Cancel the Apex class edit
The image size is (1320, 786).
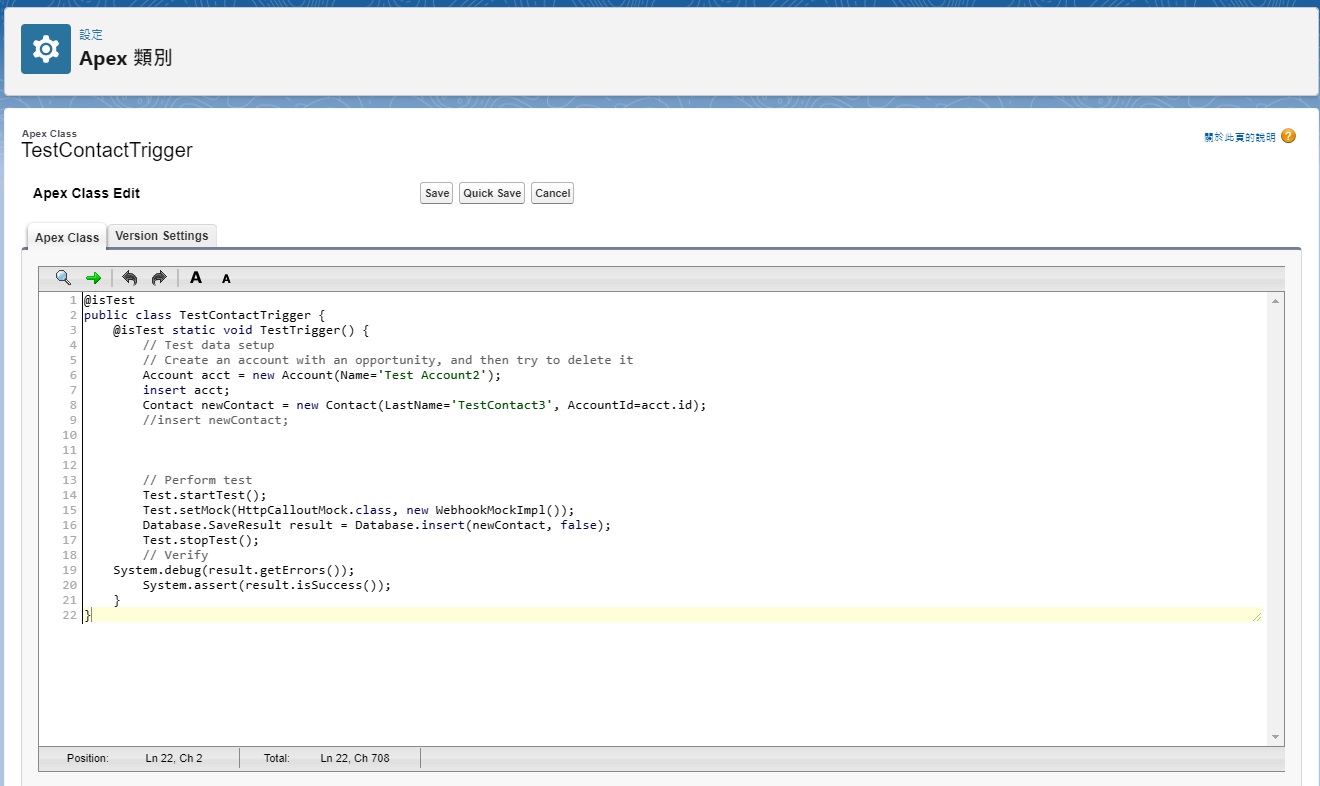point(552,193)
